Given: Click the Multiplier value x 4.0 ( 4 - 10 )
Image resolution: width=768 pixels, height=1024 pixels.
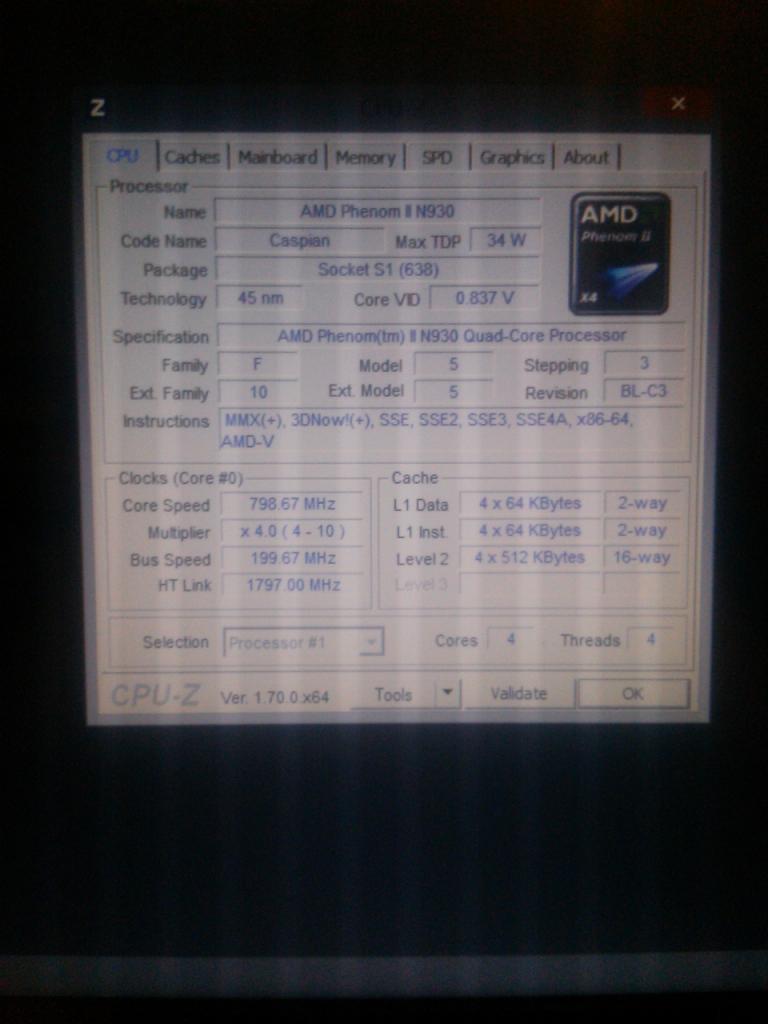Looking at the screenshot, I should pyautogui.click(x=292, y=532).
